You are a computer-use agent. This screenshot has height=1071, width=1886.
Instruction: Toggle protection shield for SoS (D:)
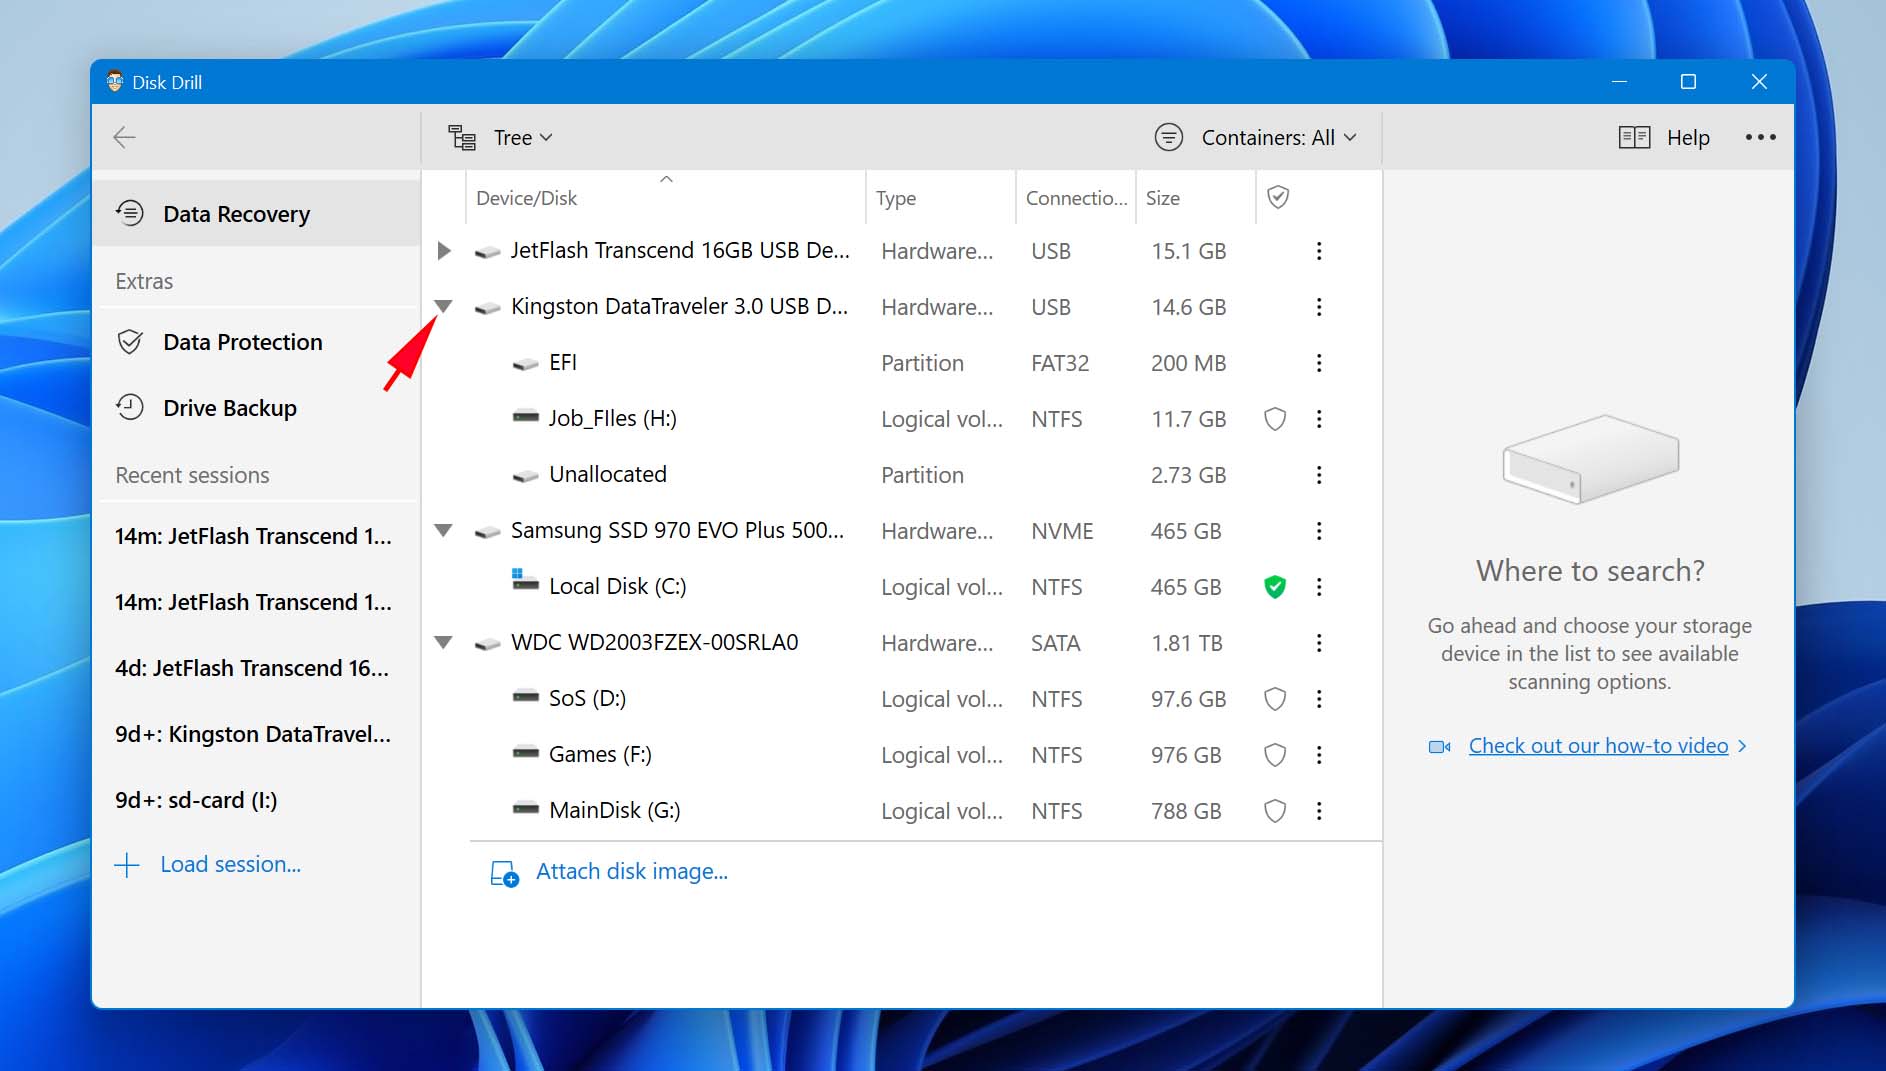[1275, 699]
